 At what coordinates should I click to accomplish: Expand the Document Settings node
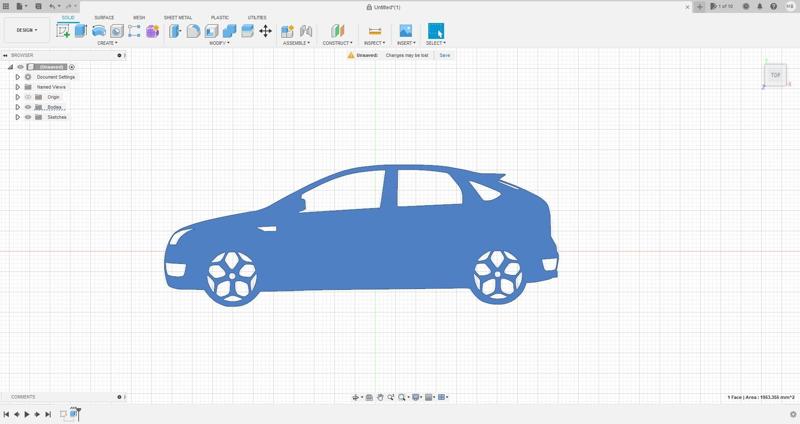pos(17,77)
